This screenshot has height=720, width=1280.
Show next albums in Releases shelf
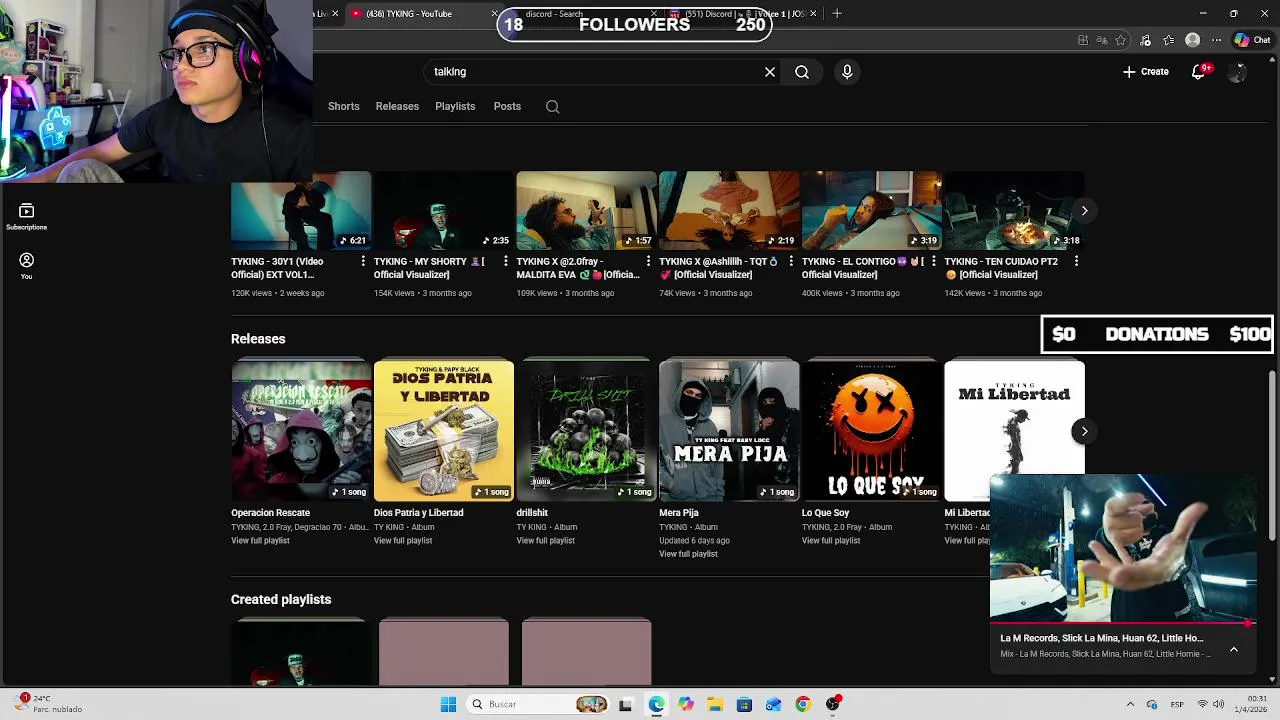point(1084,431)
